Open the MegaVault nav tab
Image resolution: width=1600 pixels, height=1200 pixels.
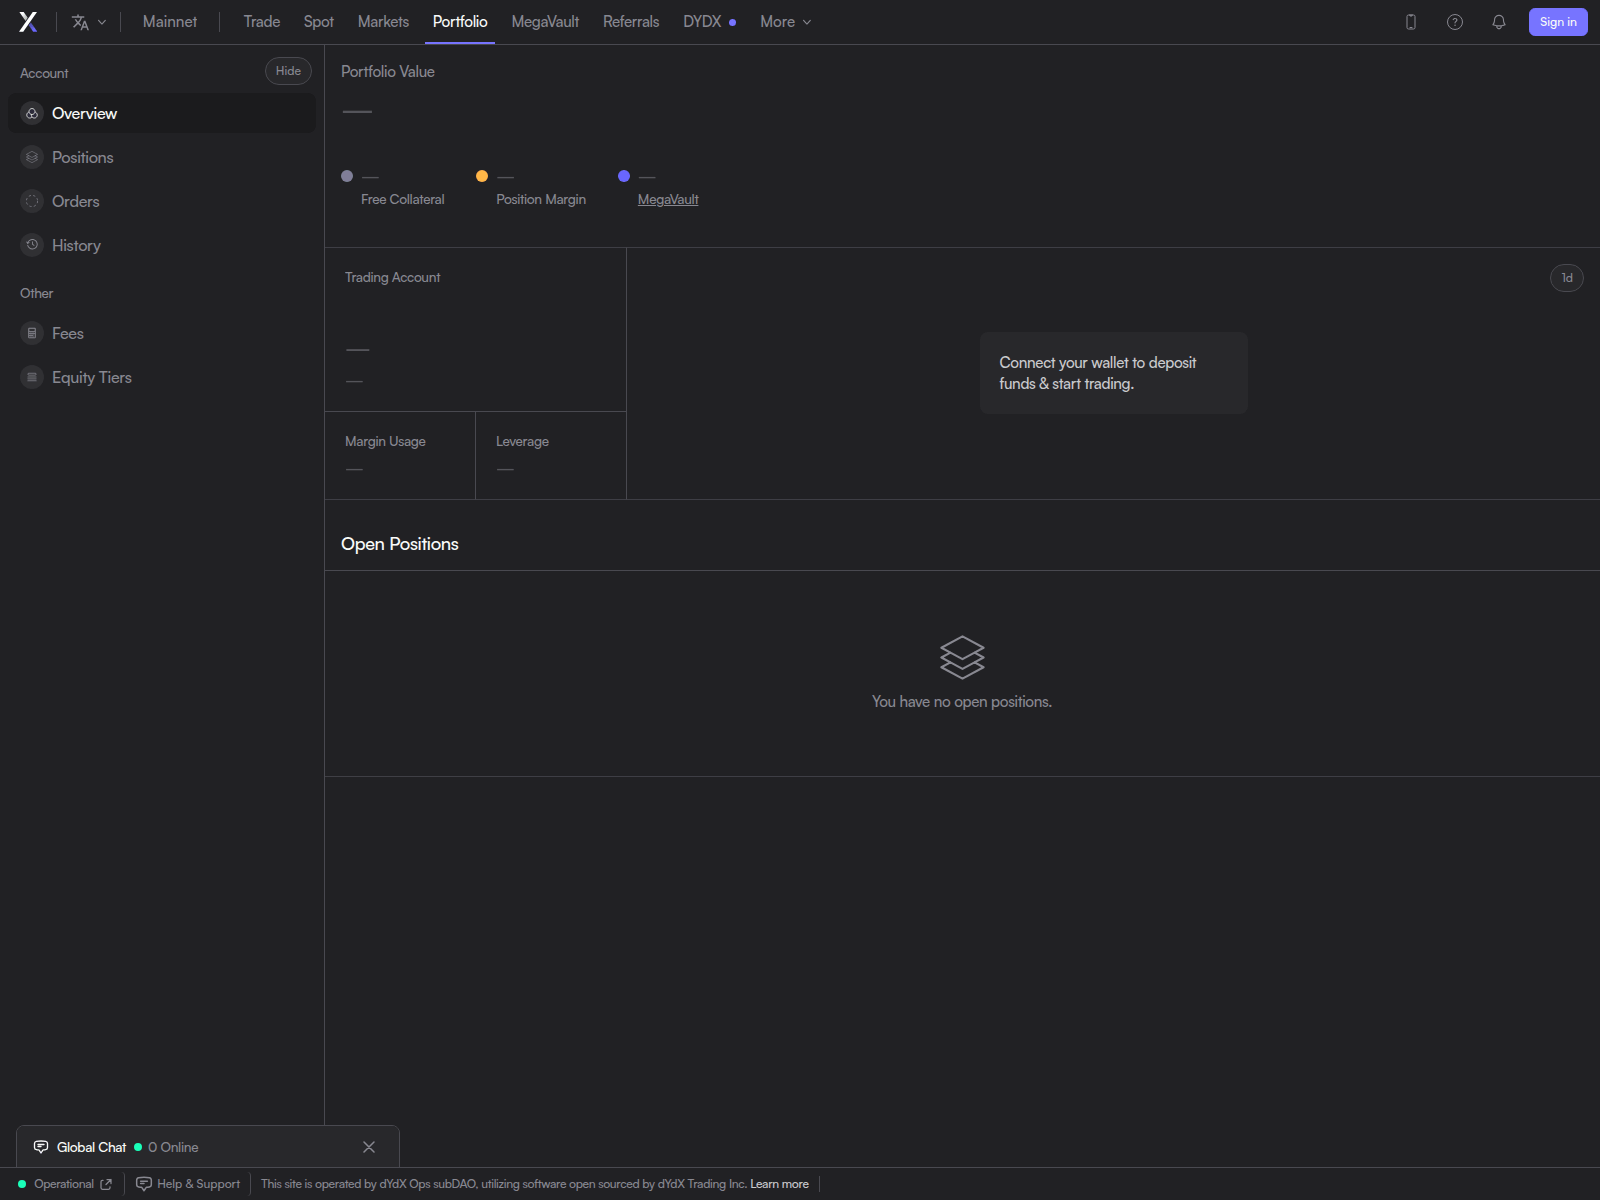(x=545, y=22)
